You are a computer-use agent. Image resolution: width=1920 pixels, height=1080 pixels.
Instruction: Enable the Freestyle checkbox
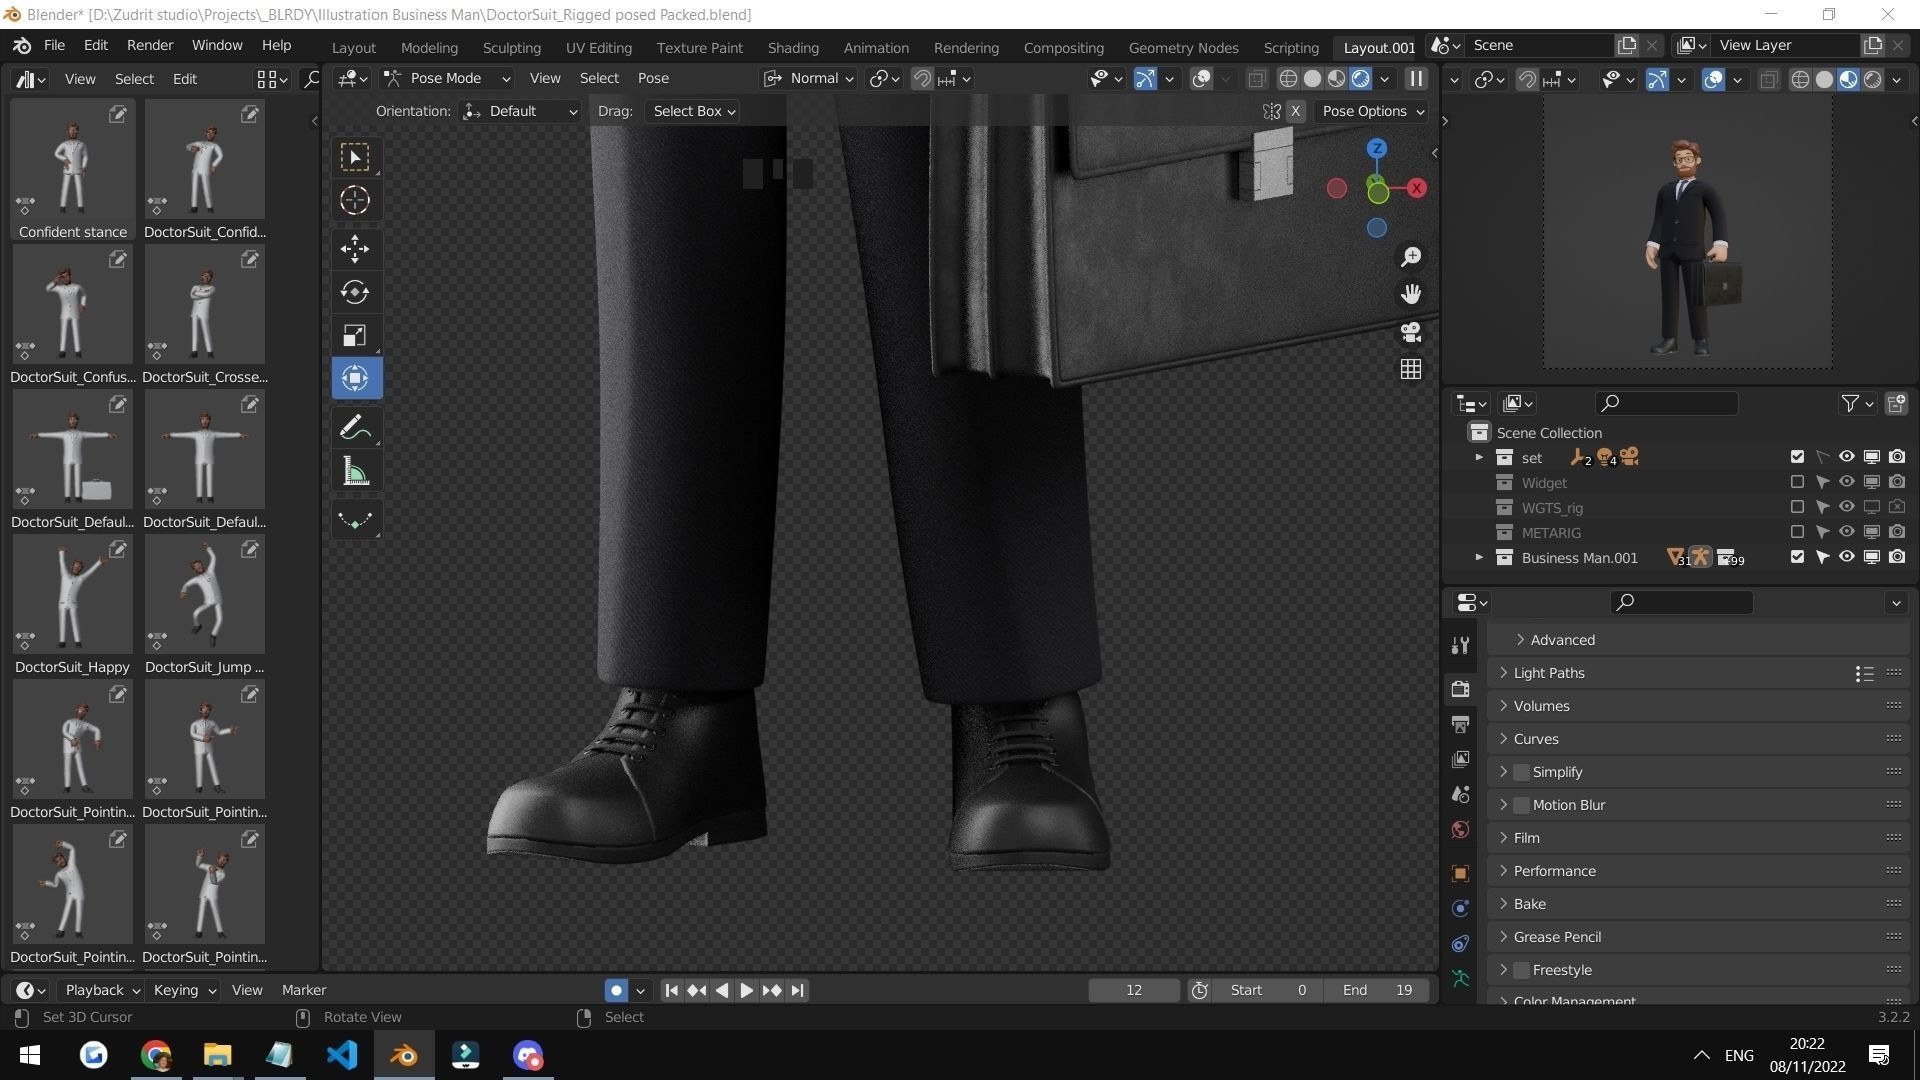[x=1521, y=970]
